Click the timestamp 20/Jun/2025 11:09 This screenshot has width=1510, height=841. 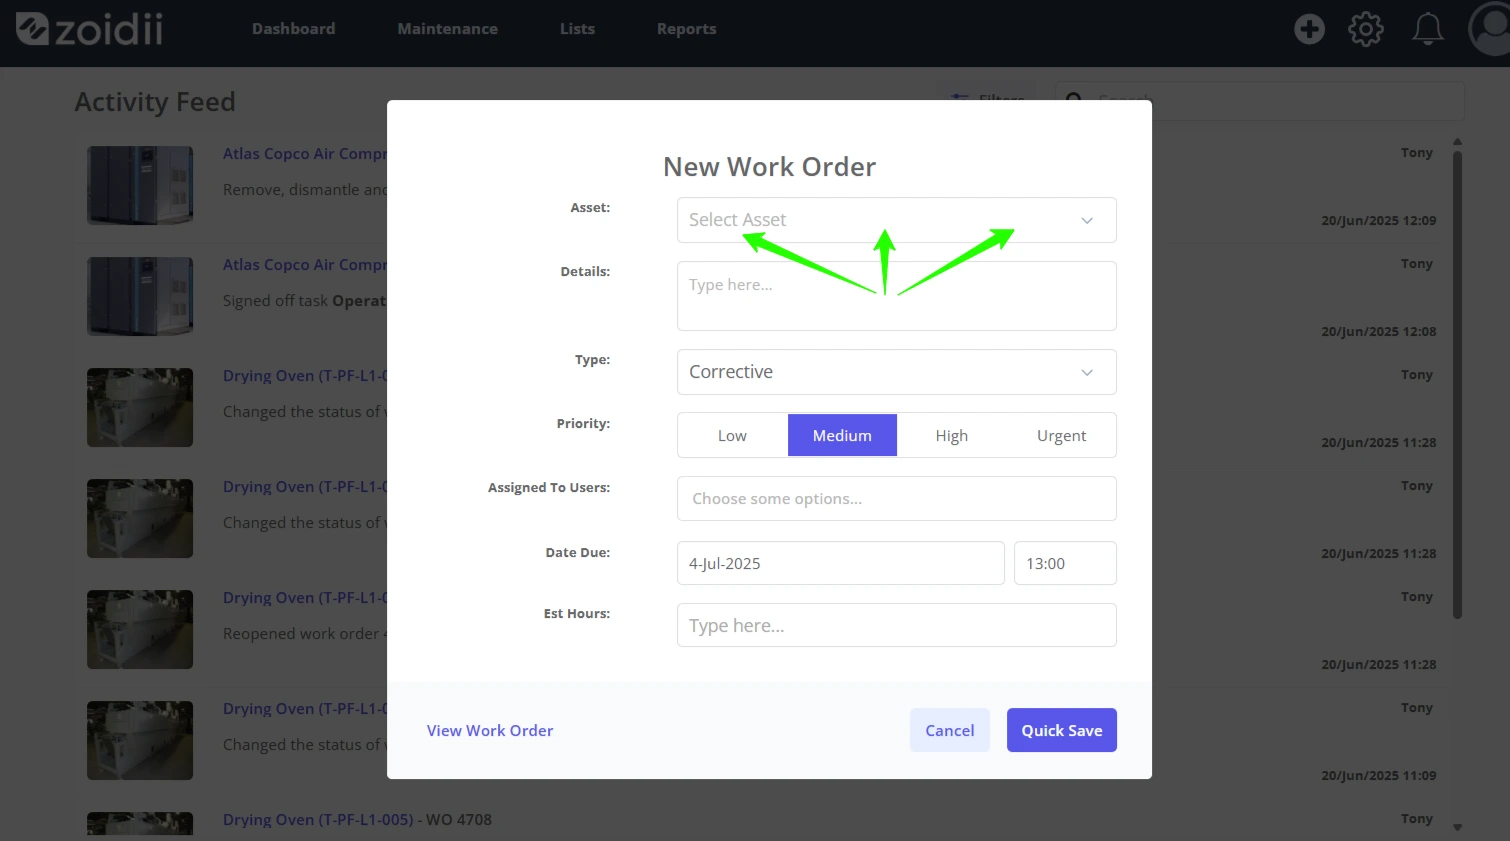tap(1378, 775)
